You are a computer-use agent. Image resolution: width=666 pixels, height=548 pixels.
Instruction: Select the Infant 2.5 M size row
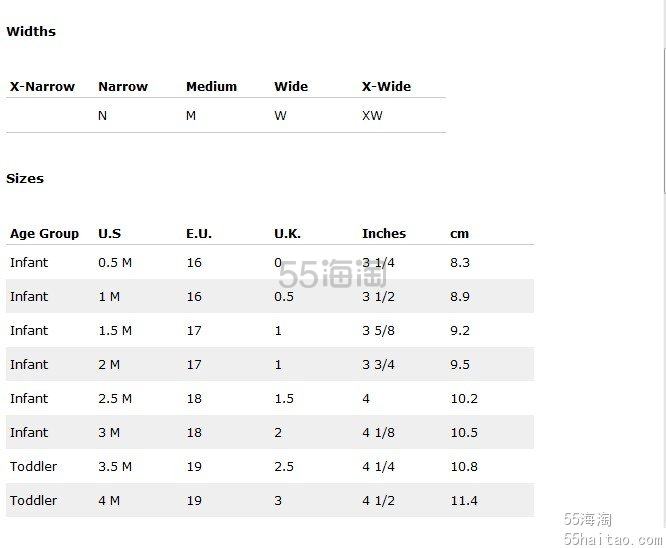click(270, 398)
